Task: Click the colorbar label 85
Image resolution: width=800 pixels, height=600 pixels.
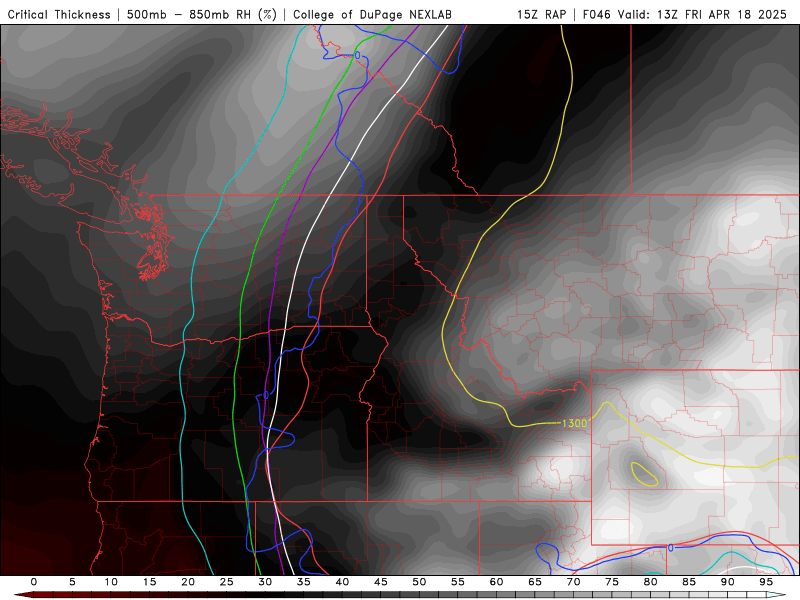Action: coord(689,582)
